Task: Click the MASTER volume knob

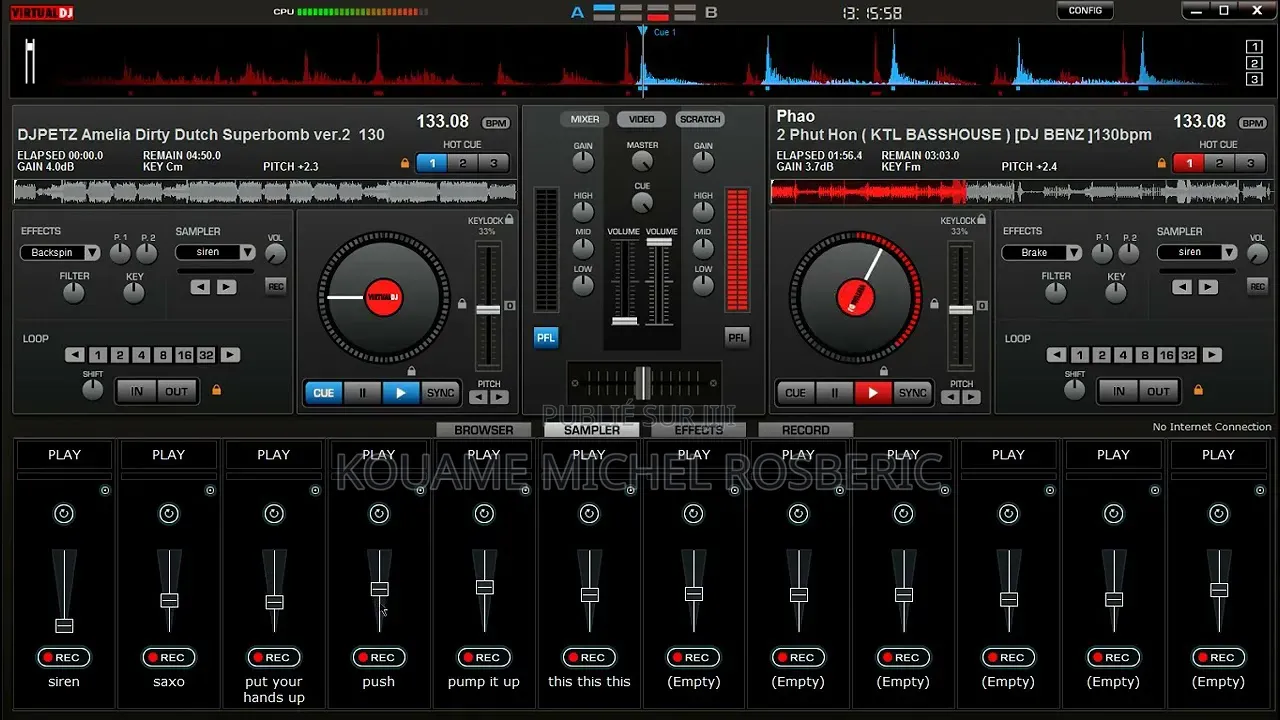Action: [x=643, y=161]
